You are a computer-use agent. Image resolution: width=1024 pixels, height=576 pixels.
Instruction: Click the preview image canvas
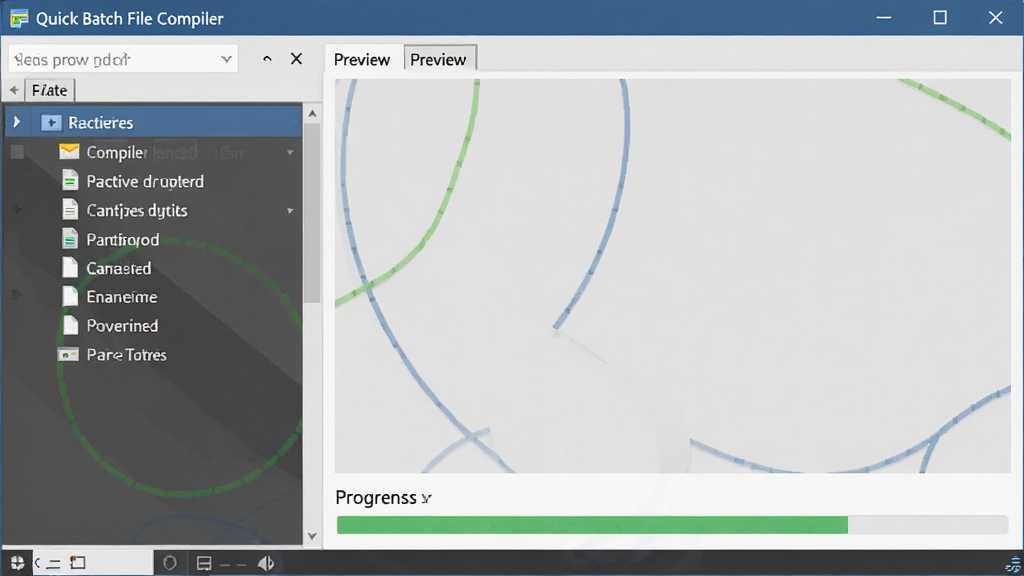pyautogui.click(x=673, y=276)
